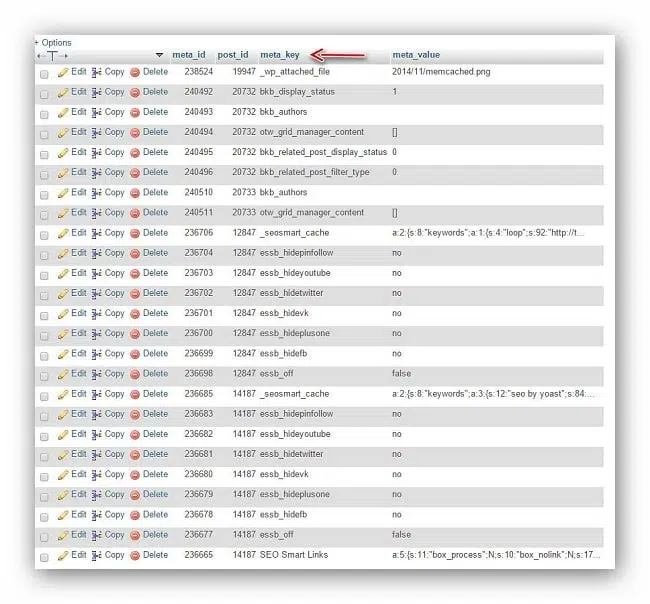Click the red Delete icon for row 236665
The image size is (650, 604).
click(135, 556)
